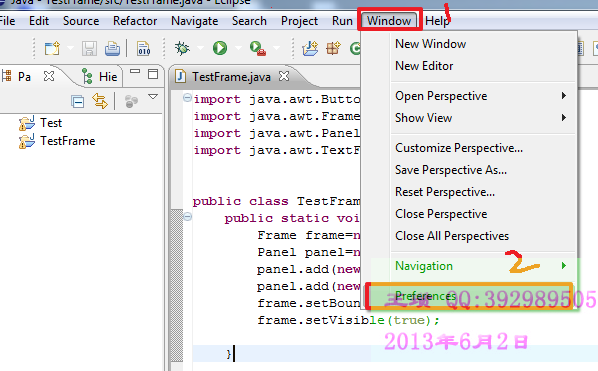Close the Package Explorer view tab

(49, 76)
